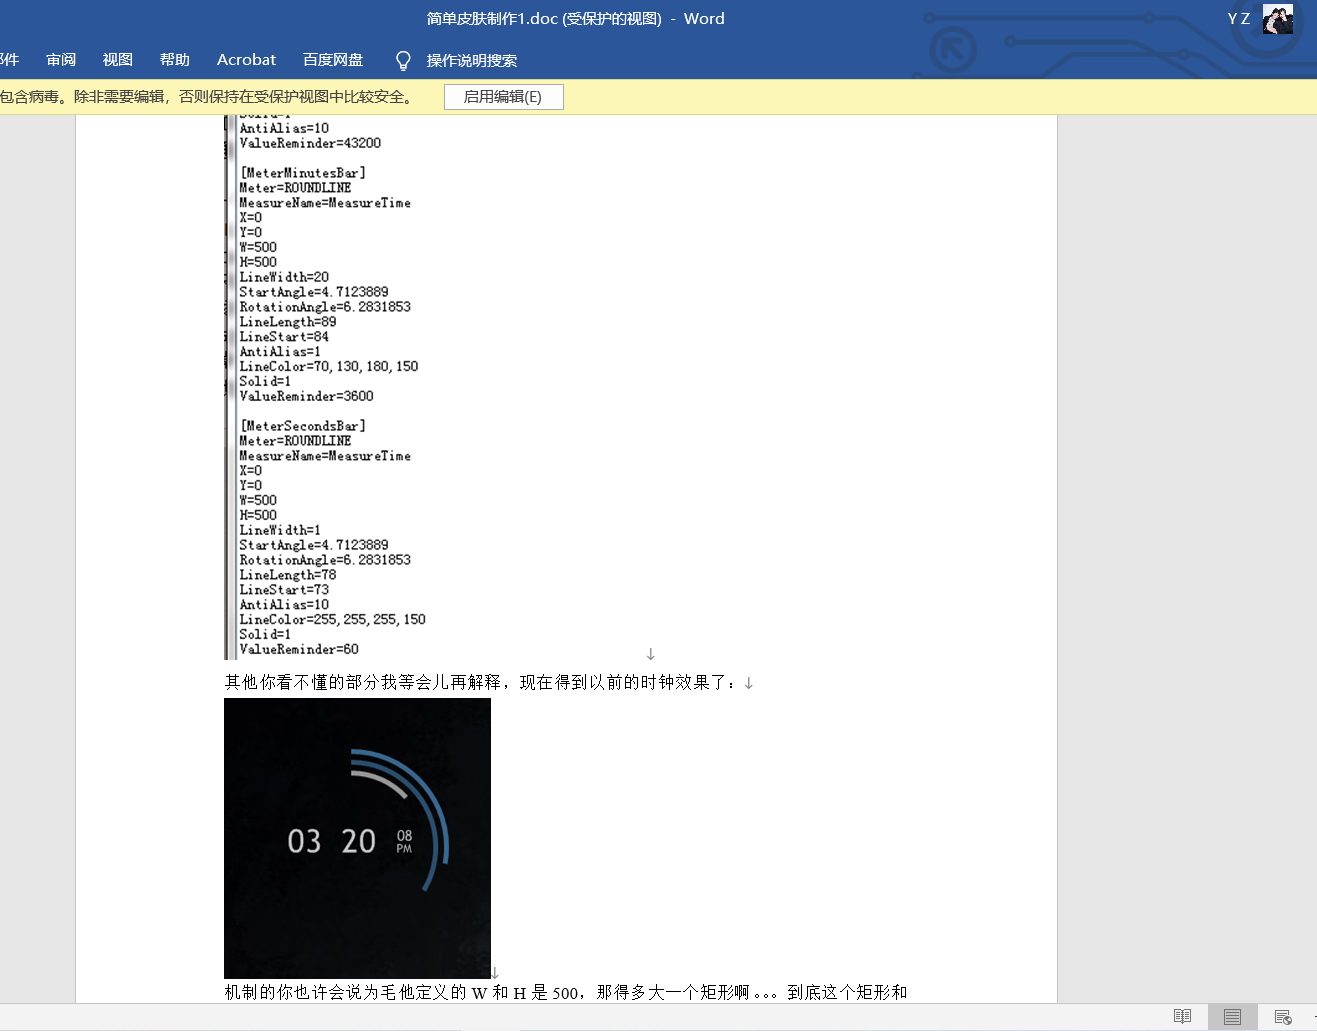Click the clock skin preview image
This screenshot has height=1031, width=1317.
(x=357, y=838)
